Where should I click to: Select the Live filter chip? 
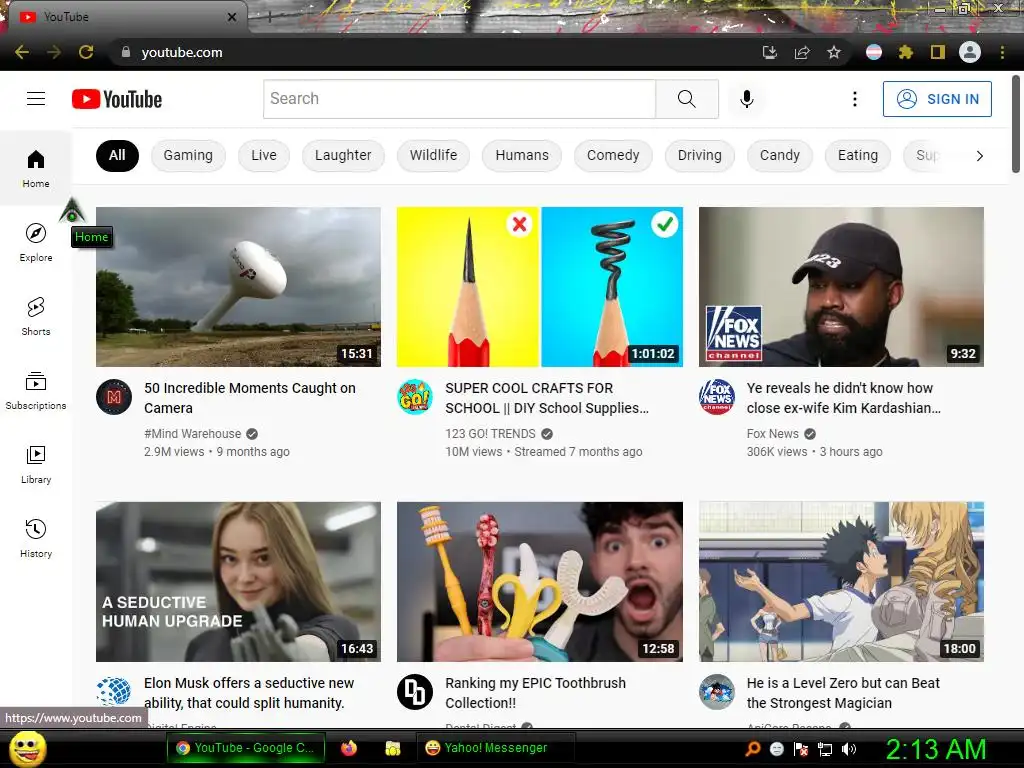click(x=264, y=155)
